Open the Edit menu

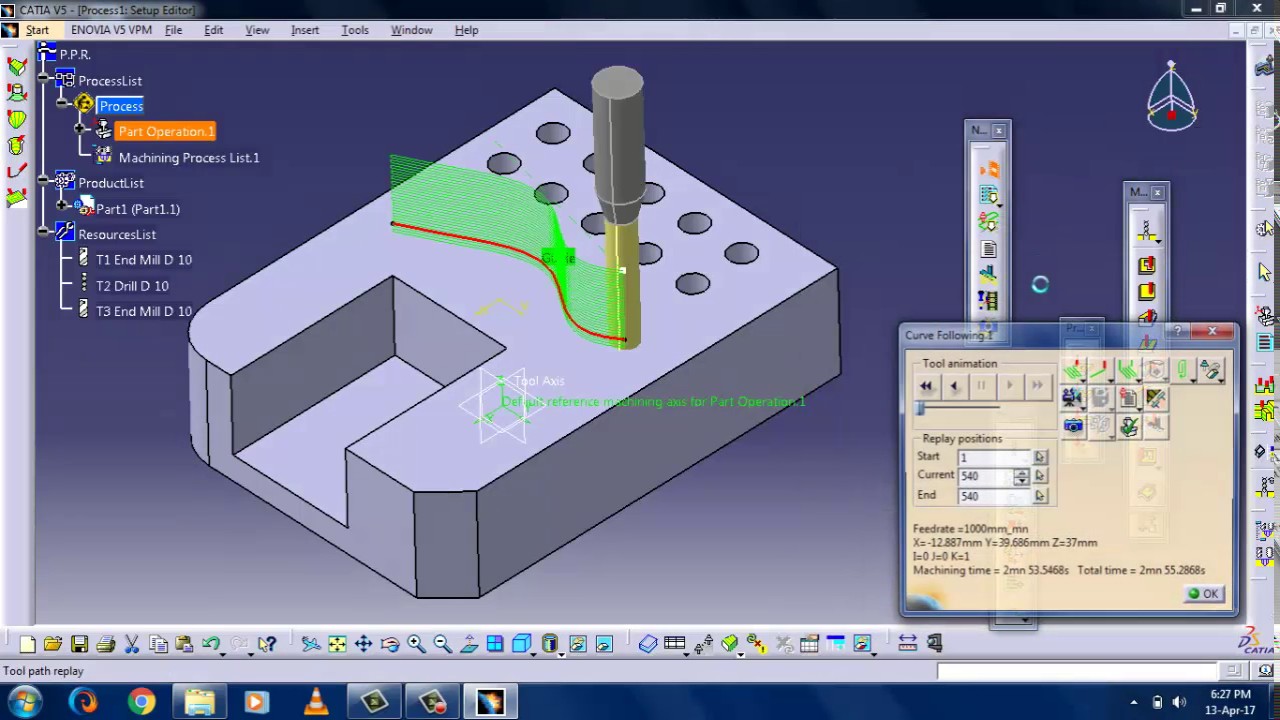point(214,30)
